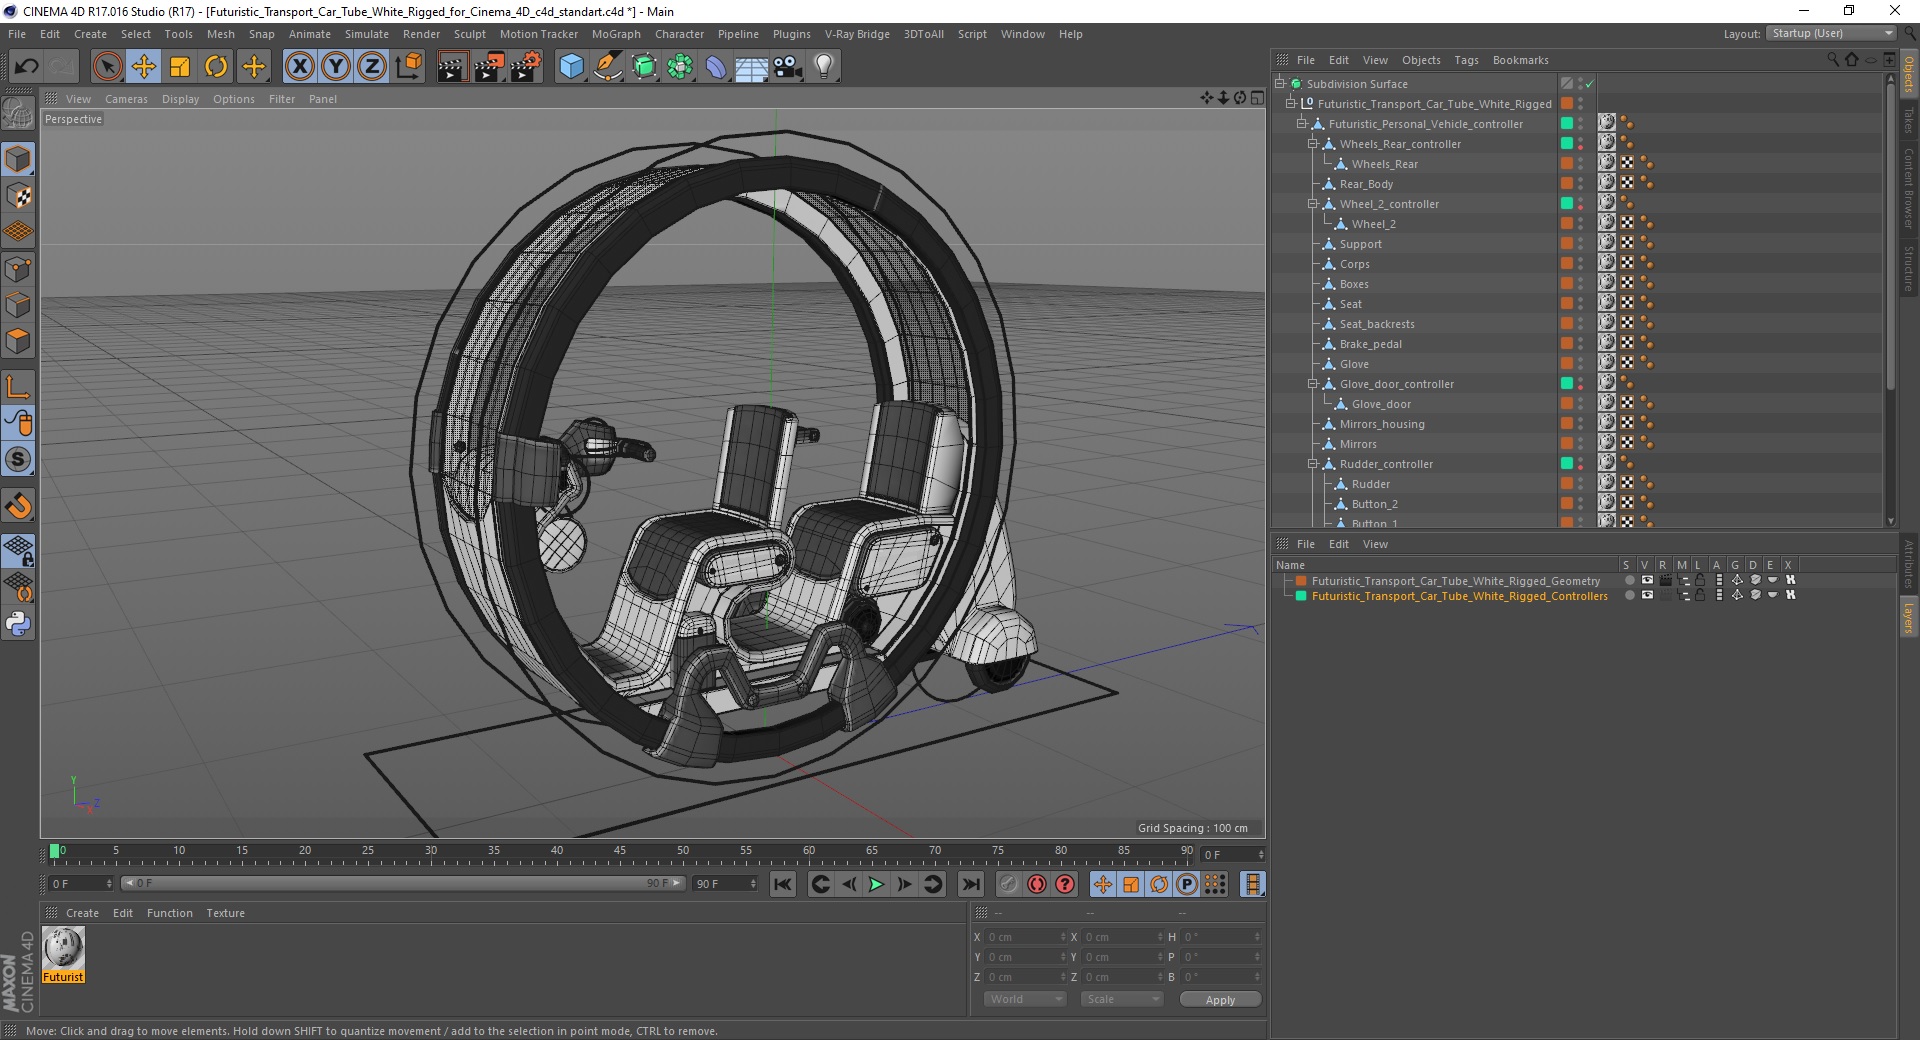Add a light object

(824, 67)
